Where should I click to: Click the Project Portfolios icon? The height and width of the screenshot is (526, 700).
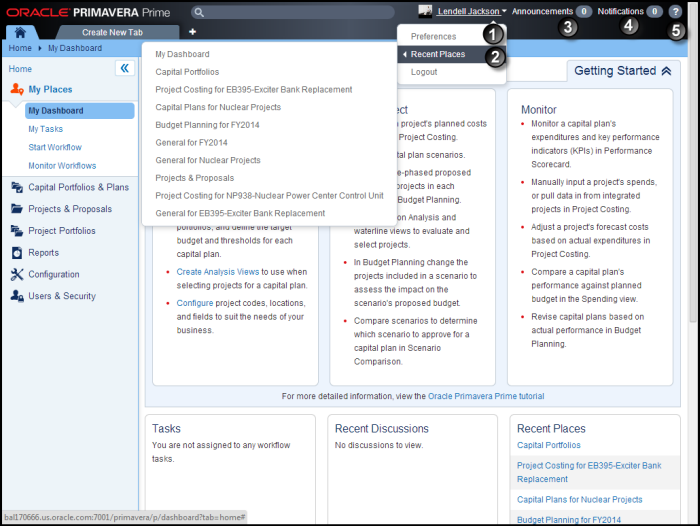[x=17, y=230]
